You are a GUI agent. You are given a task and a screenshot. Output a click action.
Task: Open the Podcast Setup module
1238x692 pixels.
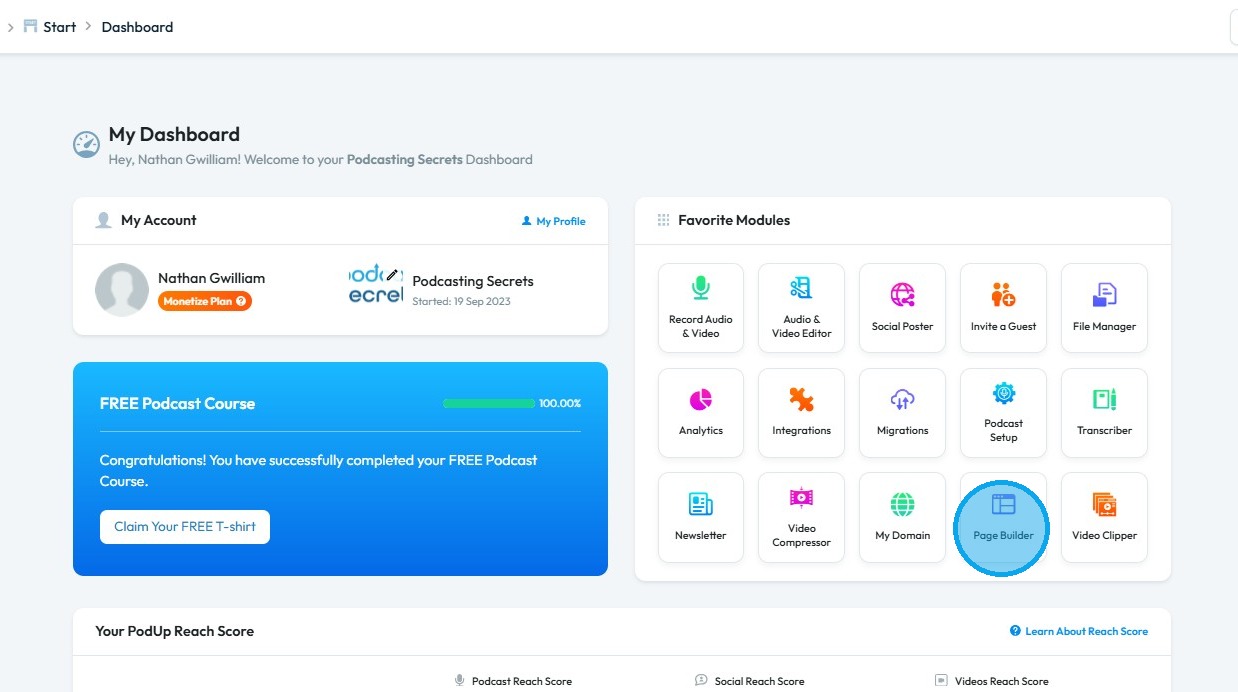[1003, 412]
